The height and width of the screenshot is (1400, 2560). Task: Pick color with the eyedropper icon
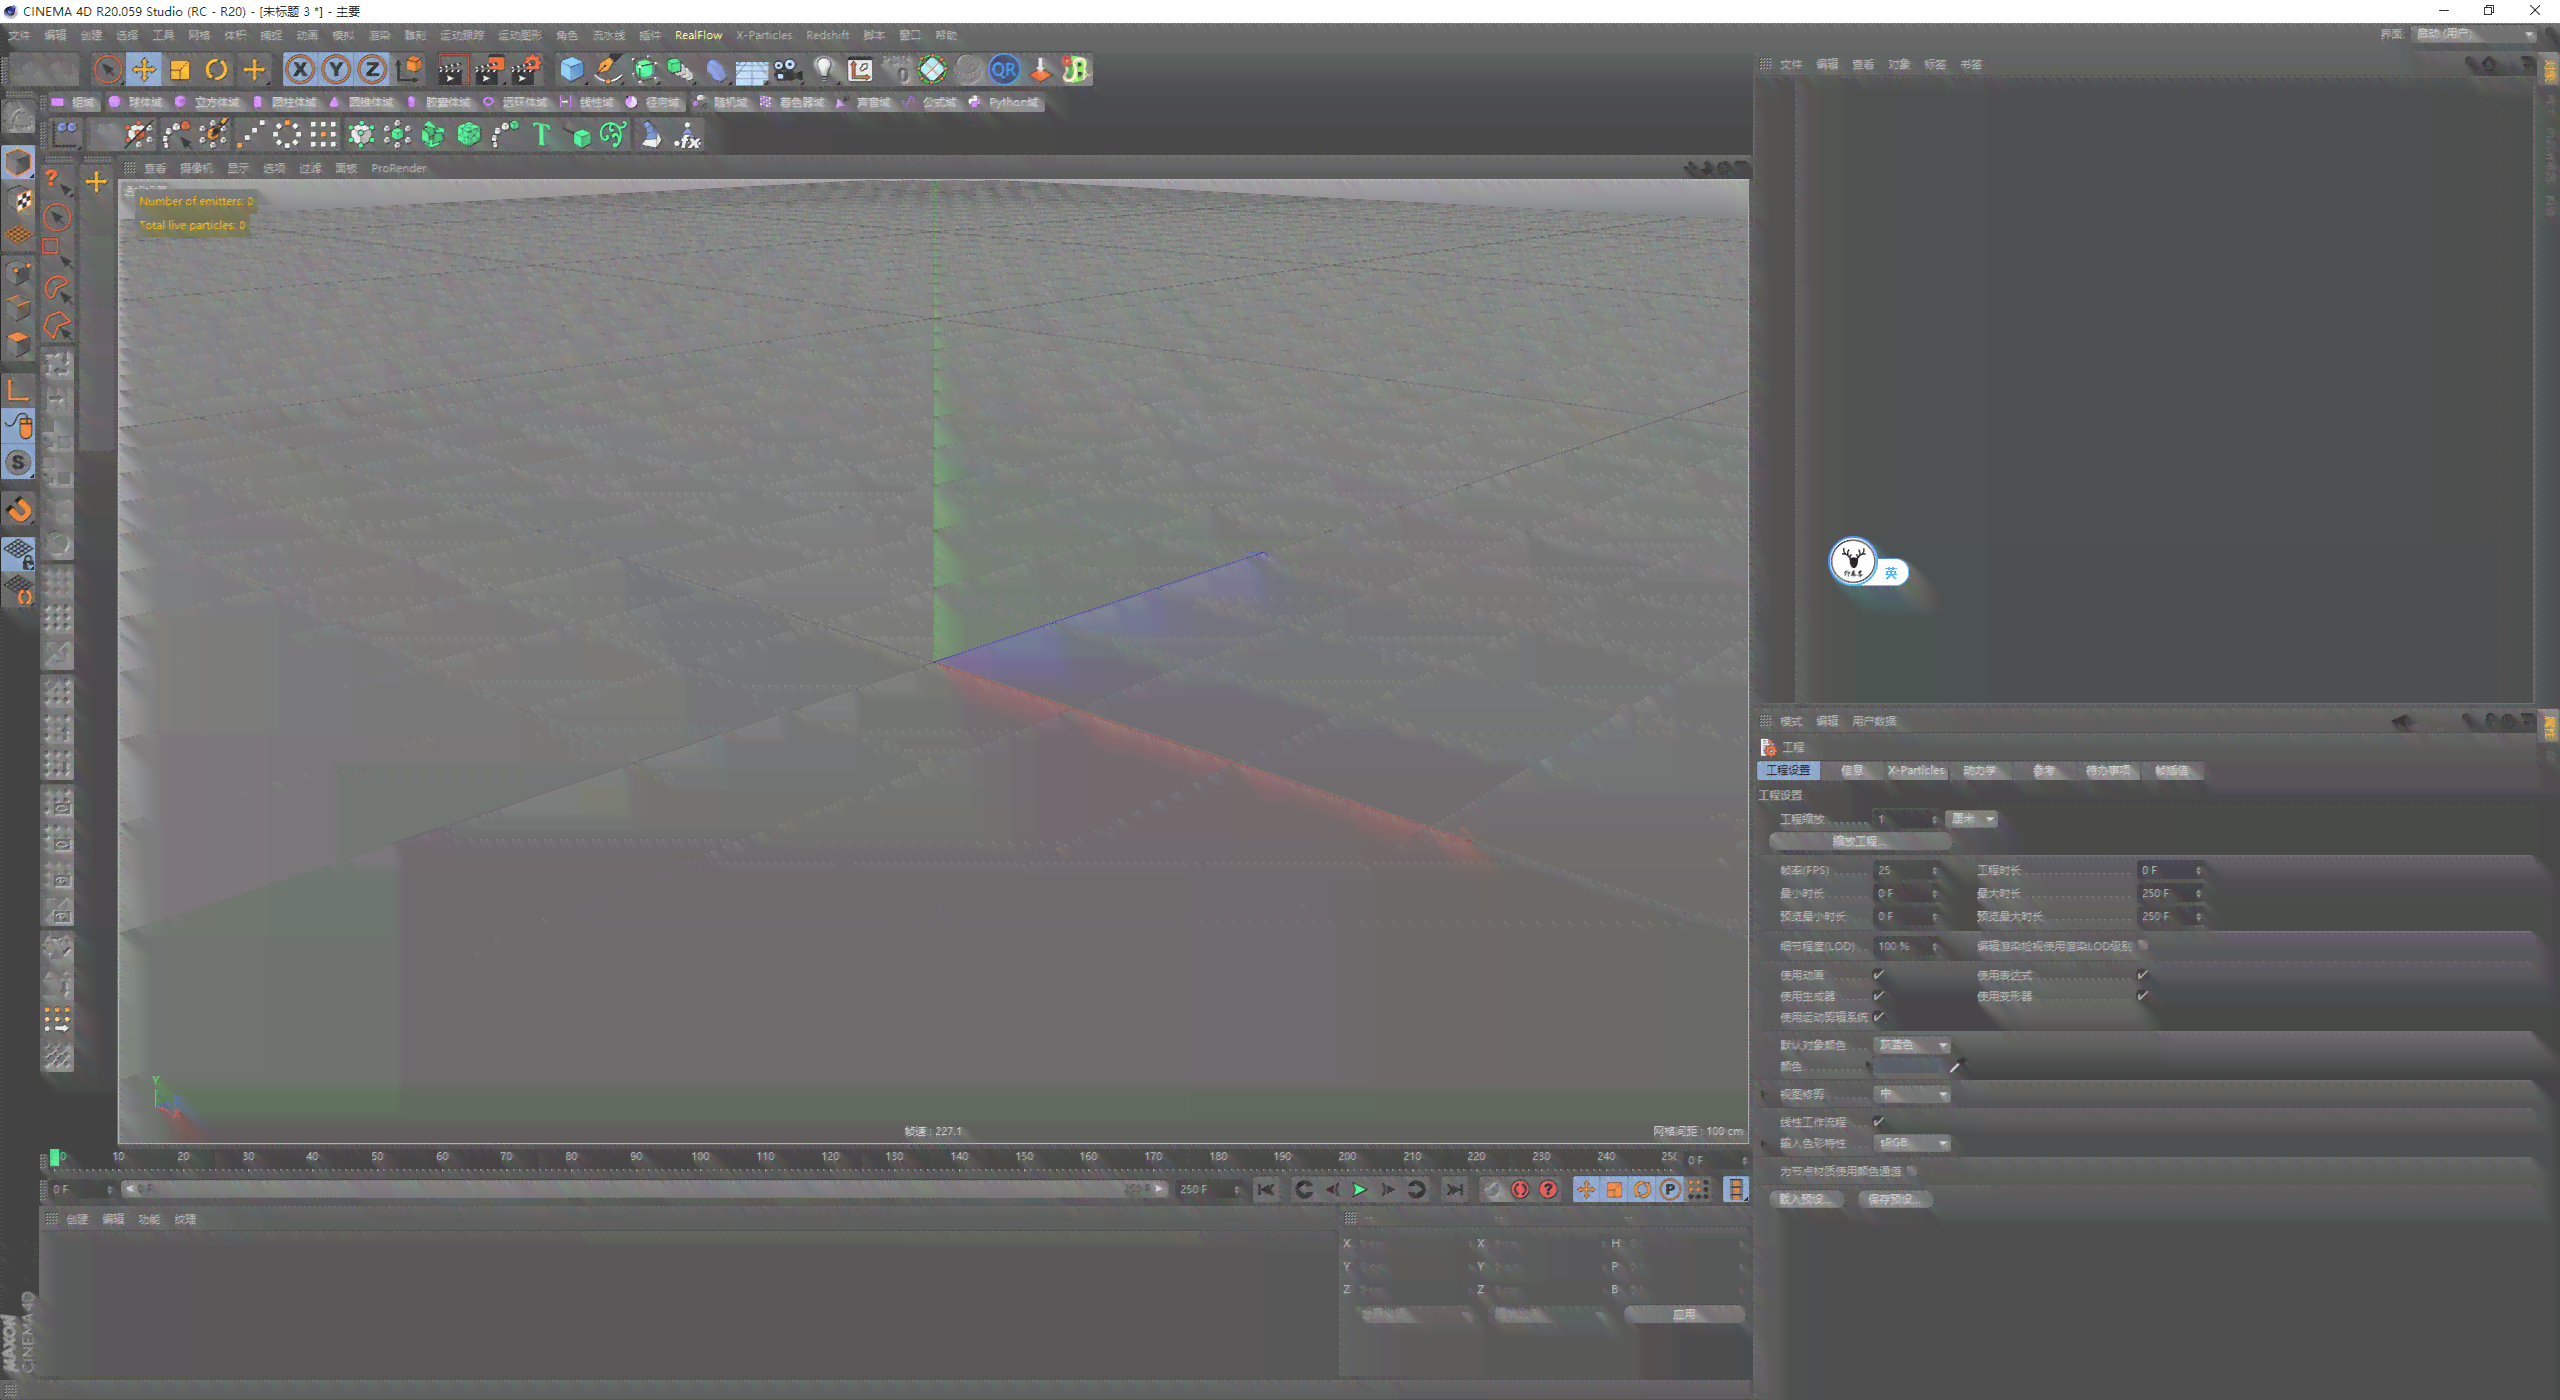point(1957,1066)
